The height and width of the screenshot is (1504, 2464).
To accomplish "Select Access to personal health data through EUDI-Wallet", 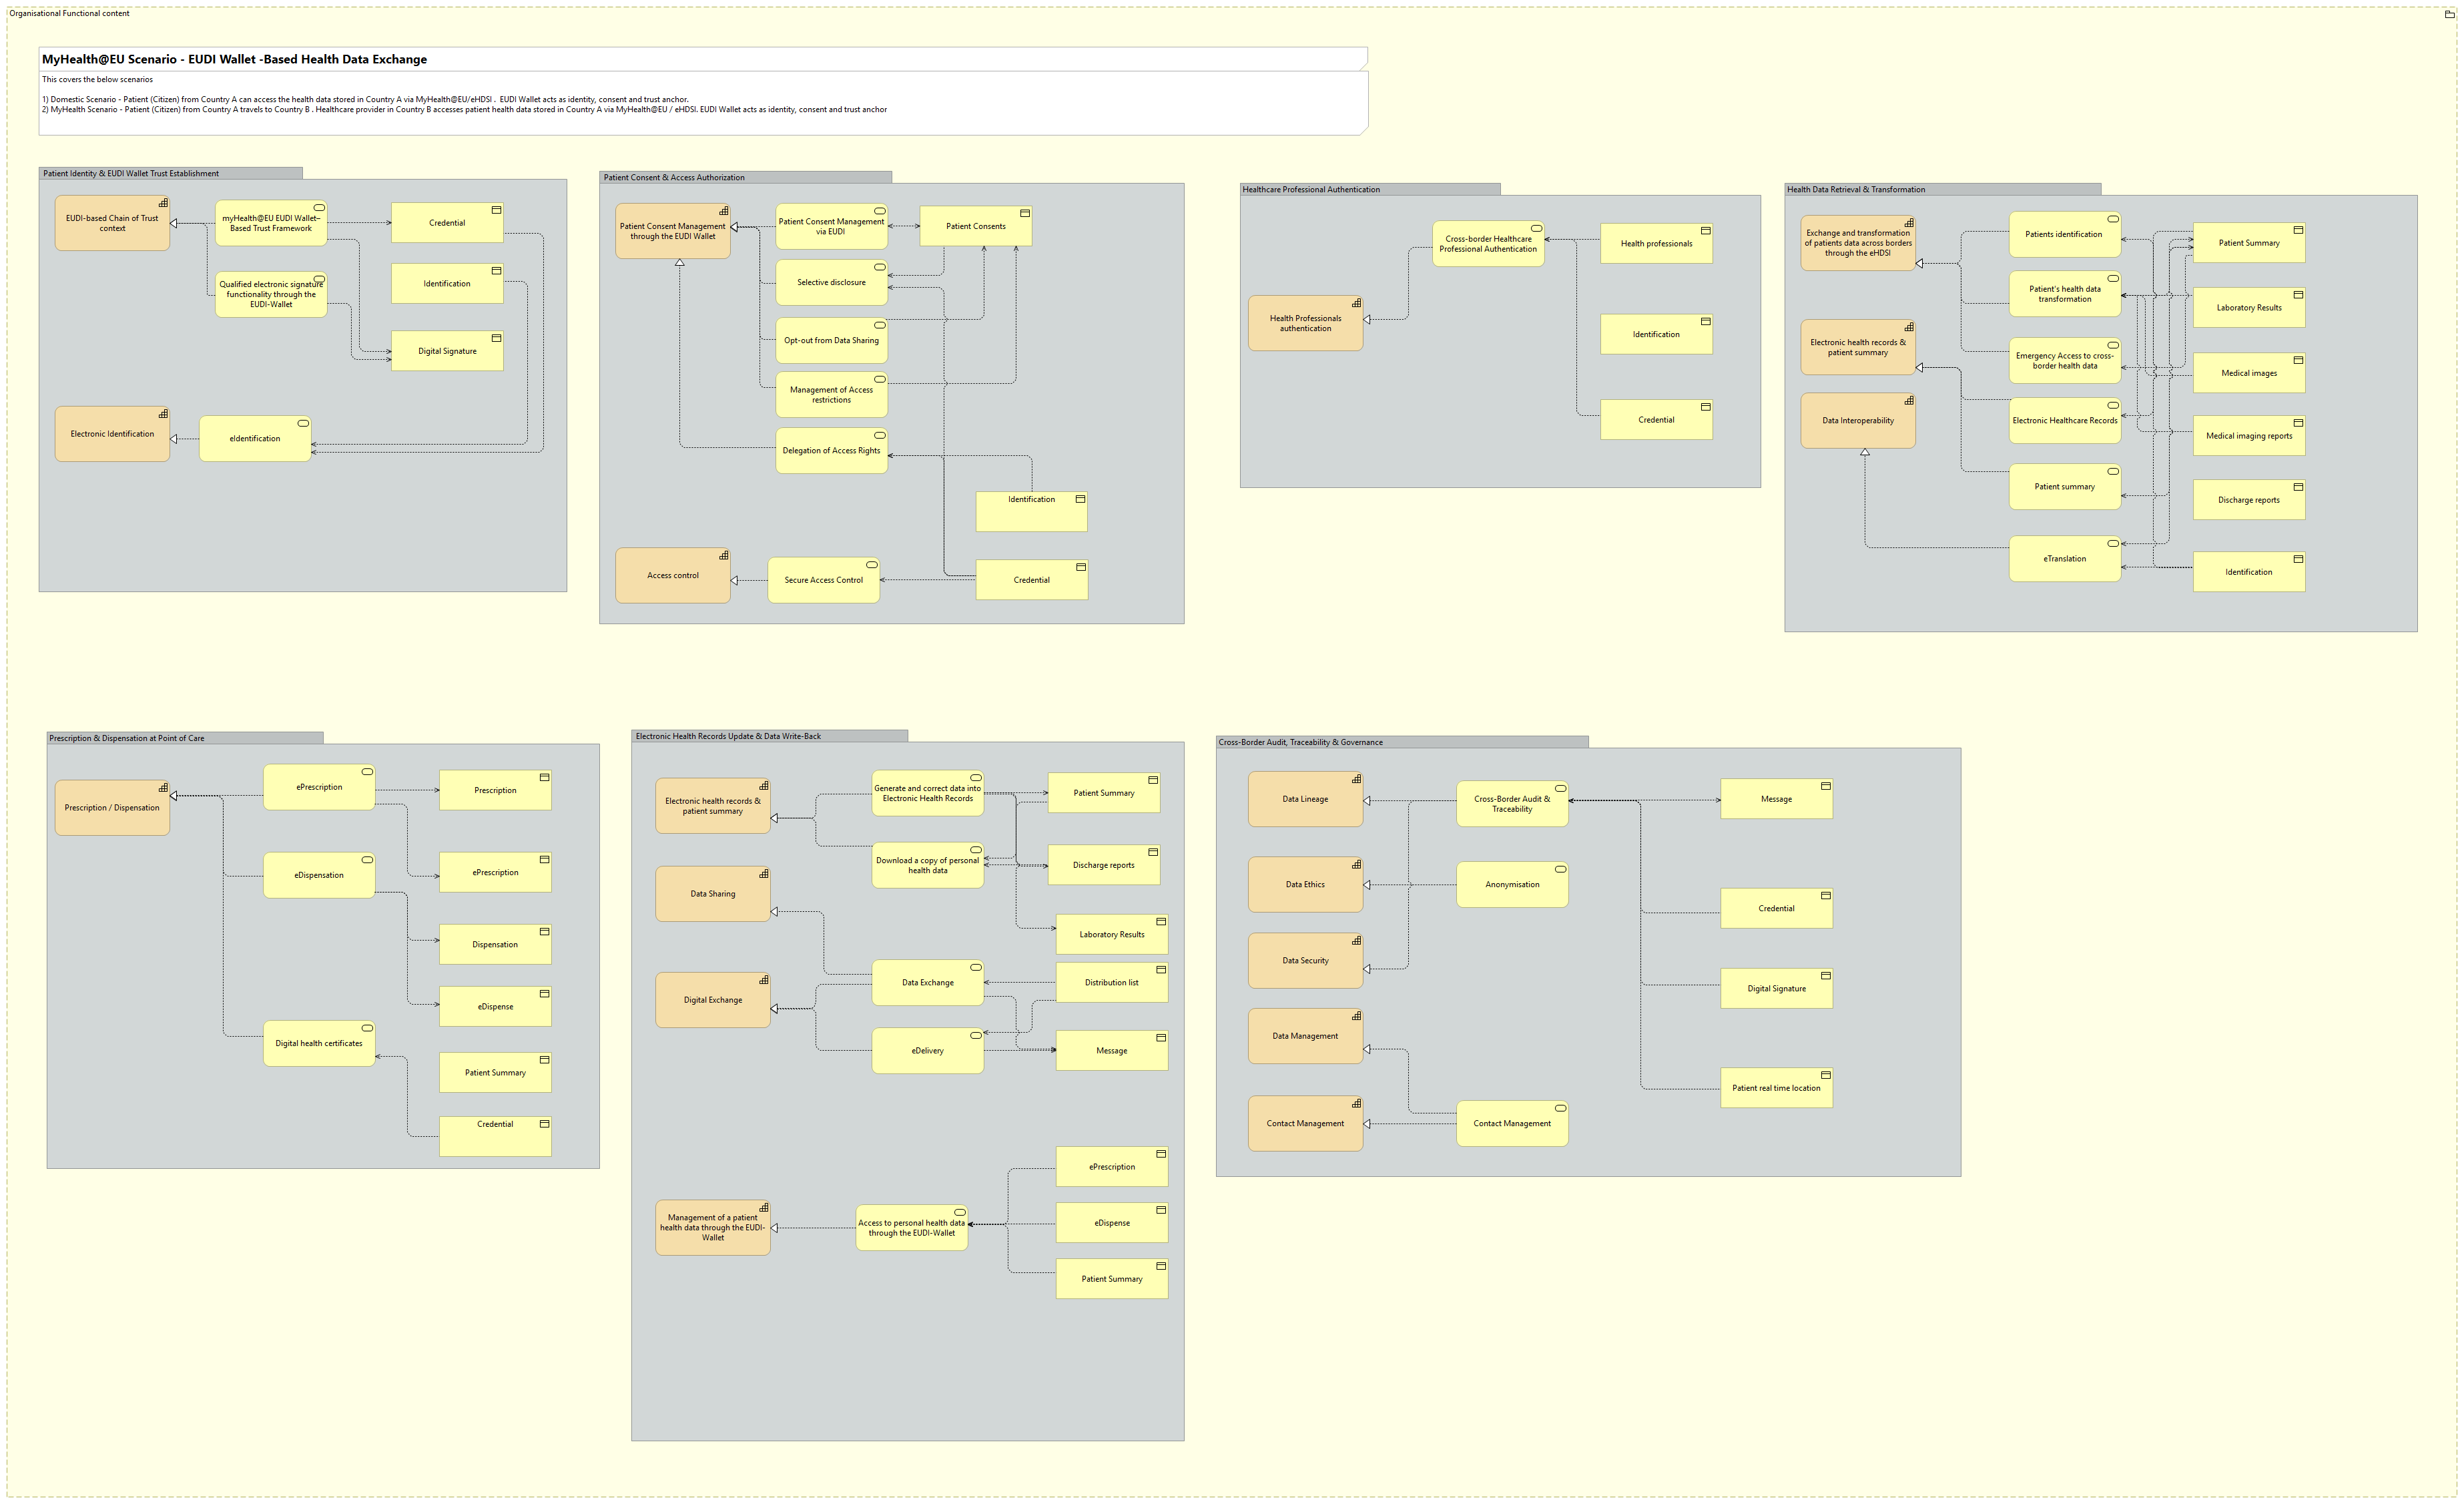I will pyautogui.click(x=912, y=1228).
